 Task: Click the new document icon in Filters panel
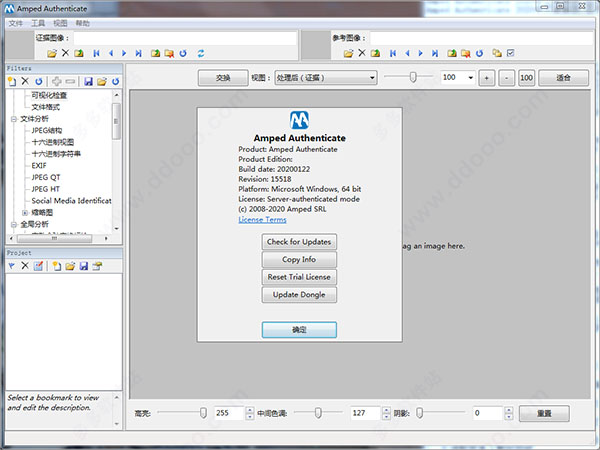point(12,81)
